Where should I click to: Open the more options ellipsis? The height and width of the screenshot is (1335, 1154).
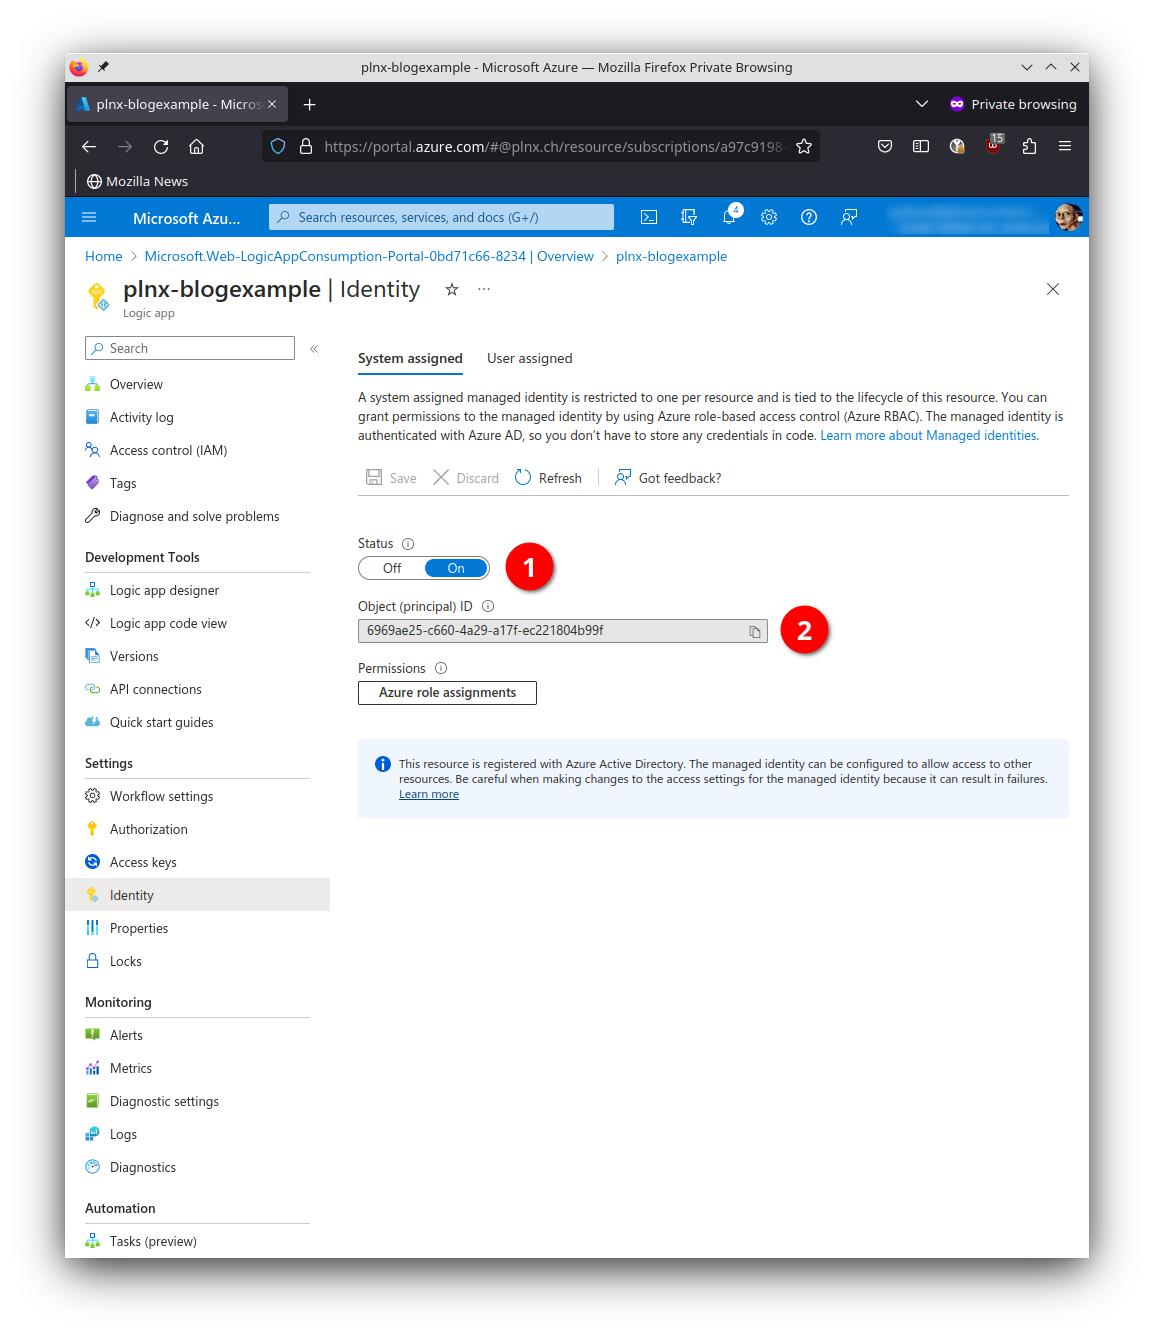[x=484, y=289]
